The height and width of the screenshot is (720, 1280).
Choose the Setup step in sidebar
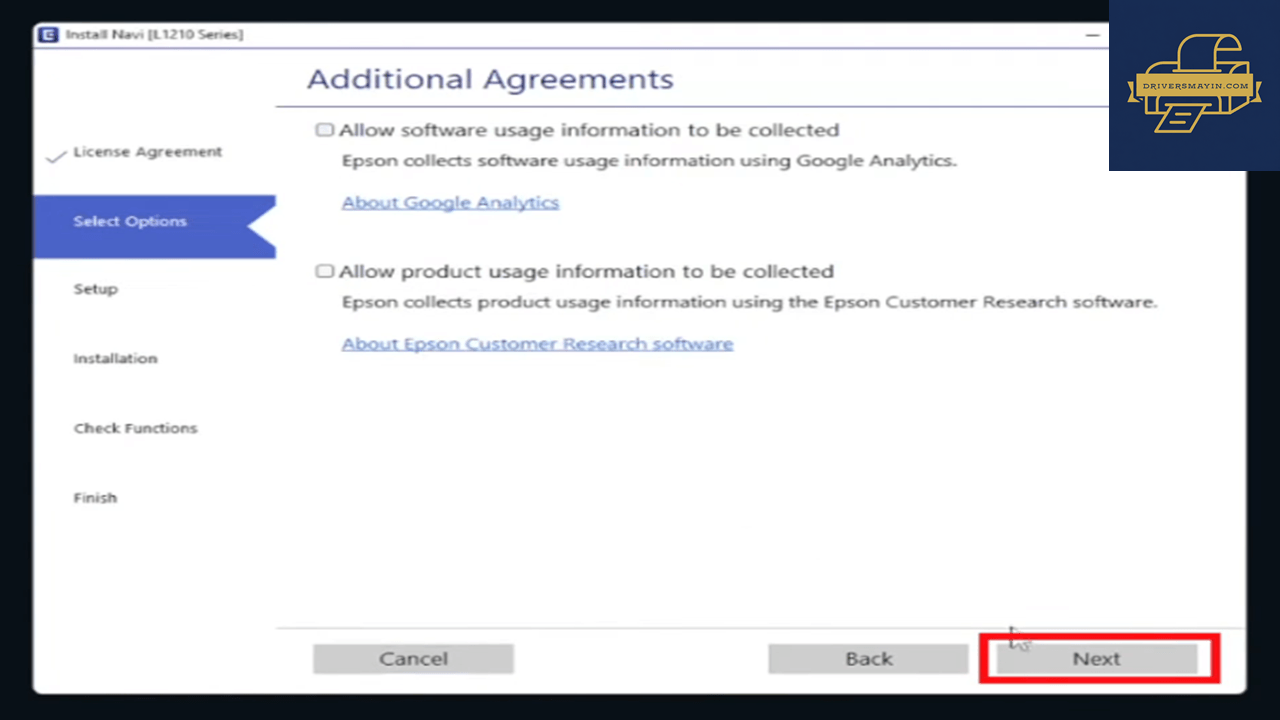tap(95, 289)
